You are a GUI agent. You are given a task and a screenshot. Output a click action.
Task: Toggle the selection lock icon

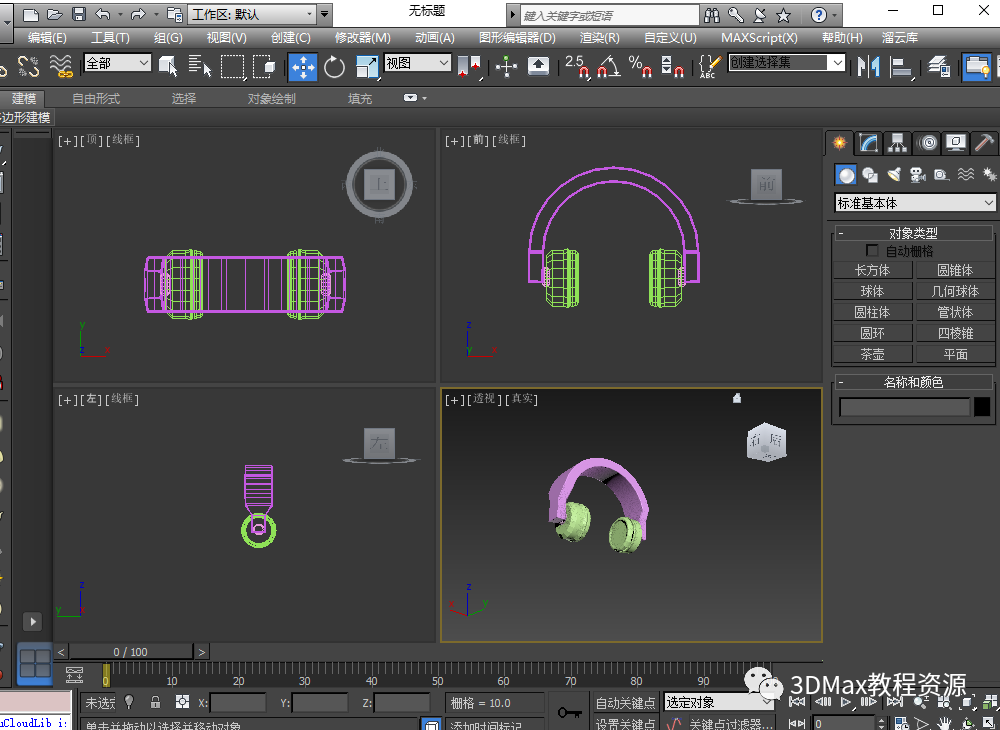pyautogui.click(x=155, y=703)
